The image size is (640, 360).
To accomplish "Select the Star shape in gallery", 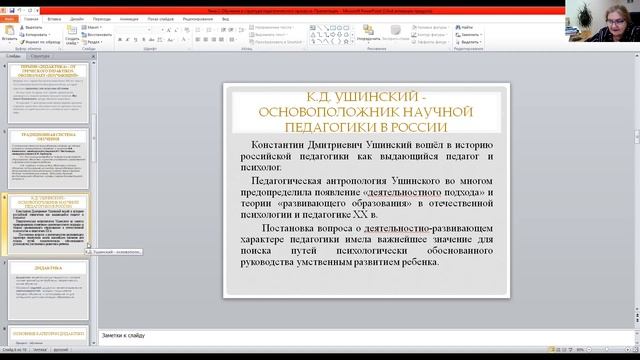I will (347, 42).
